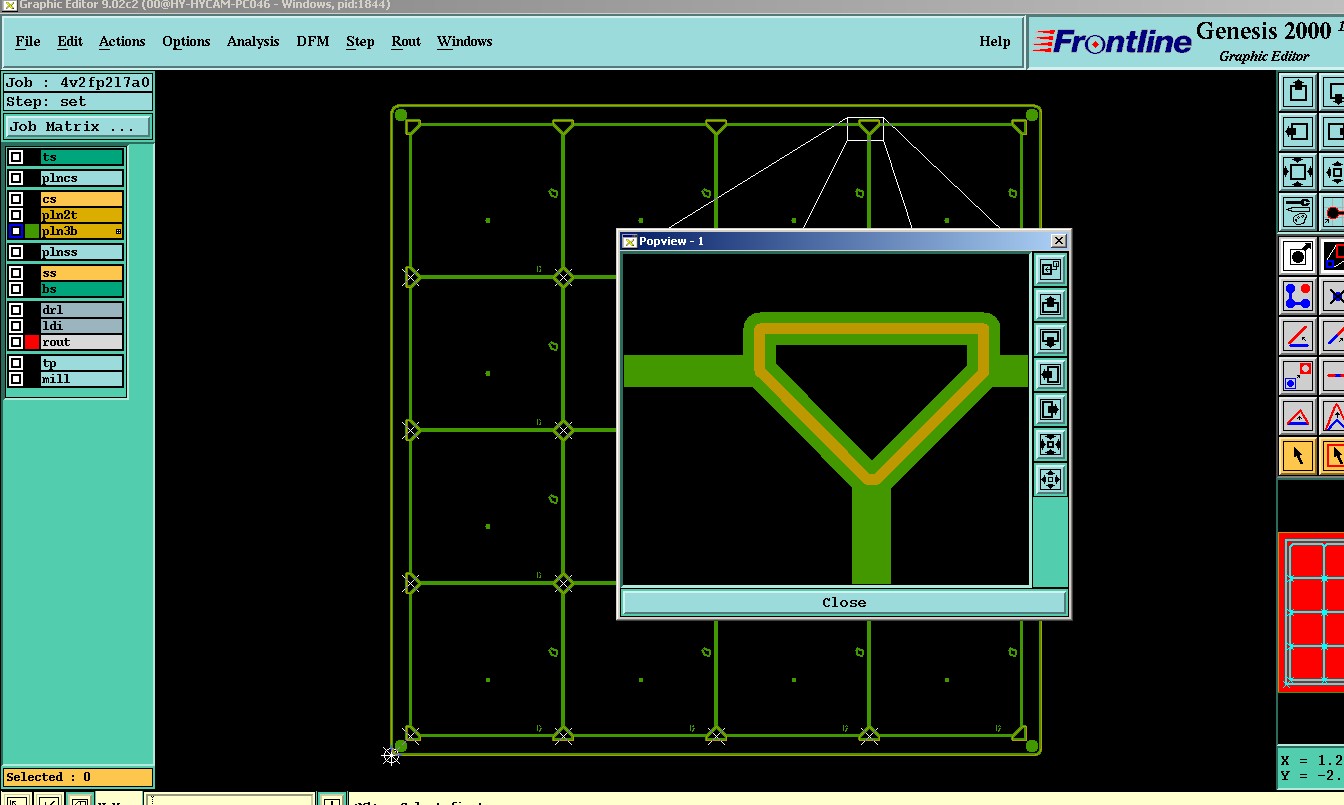This screenshot has width=1344, height=805.
Task: Open the File menu
Action: point(28,41)
